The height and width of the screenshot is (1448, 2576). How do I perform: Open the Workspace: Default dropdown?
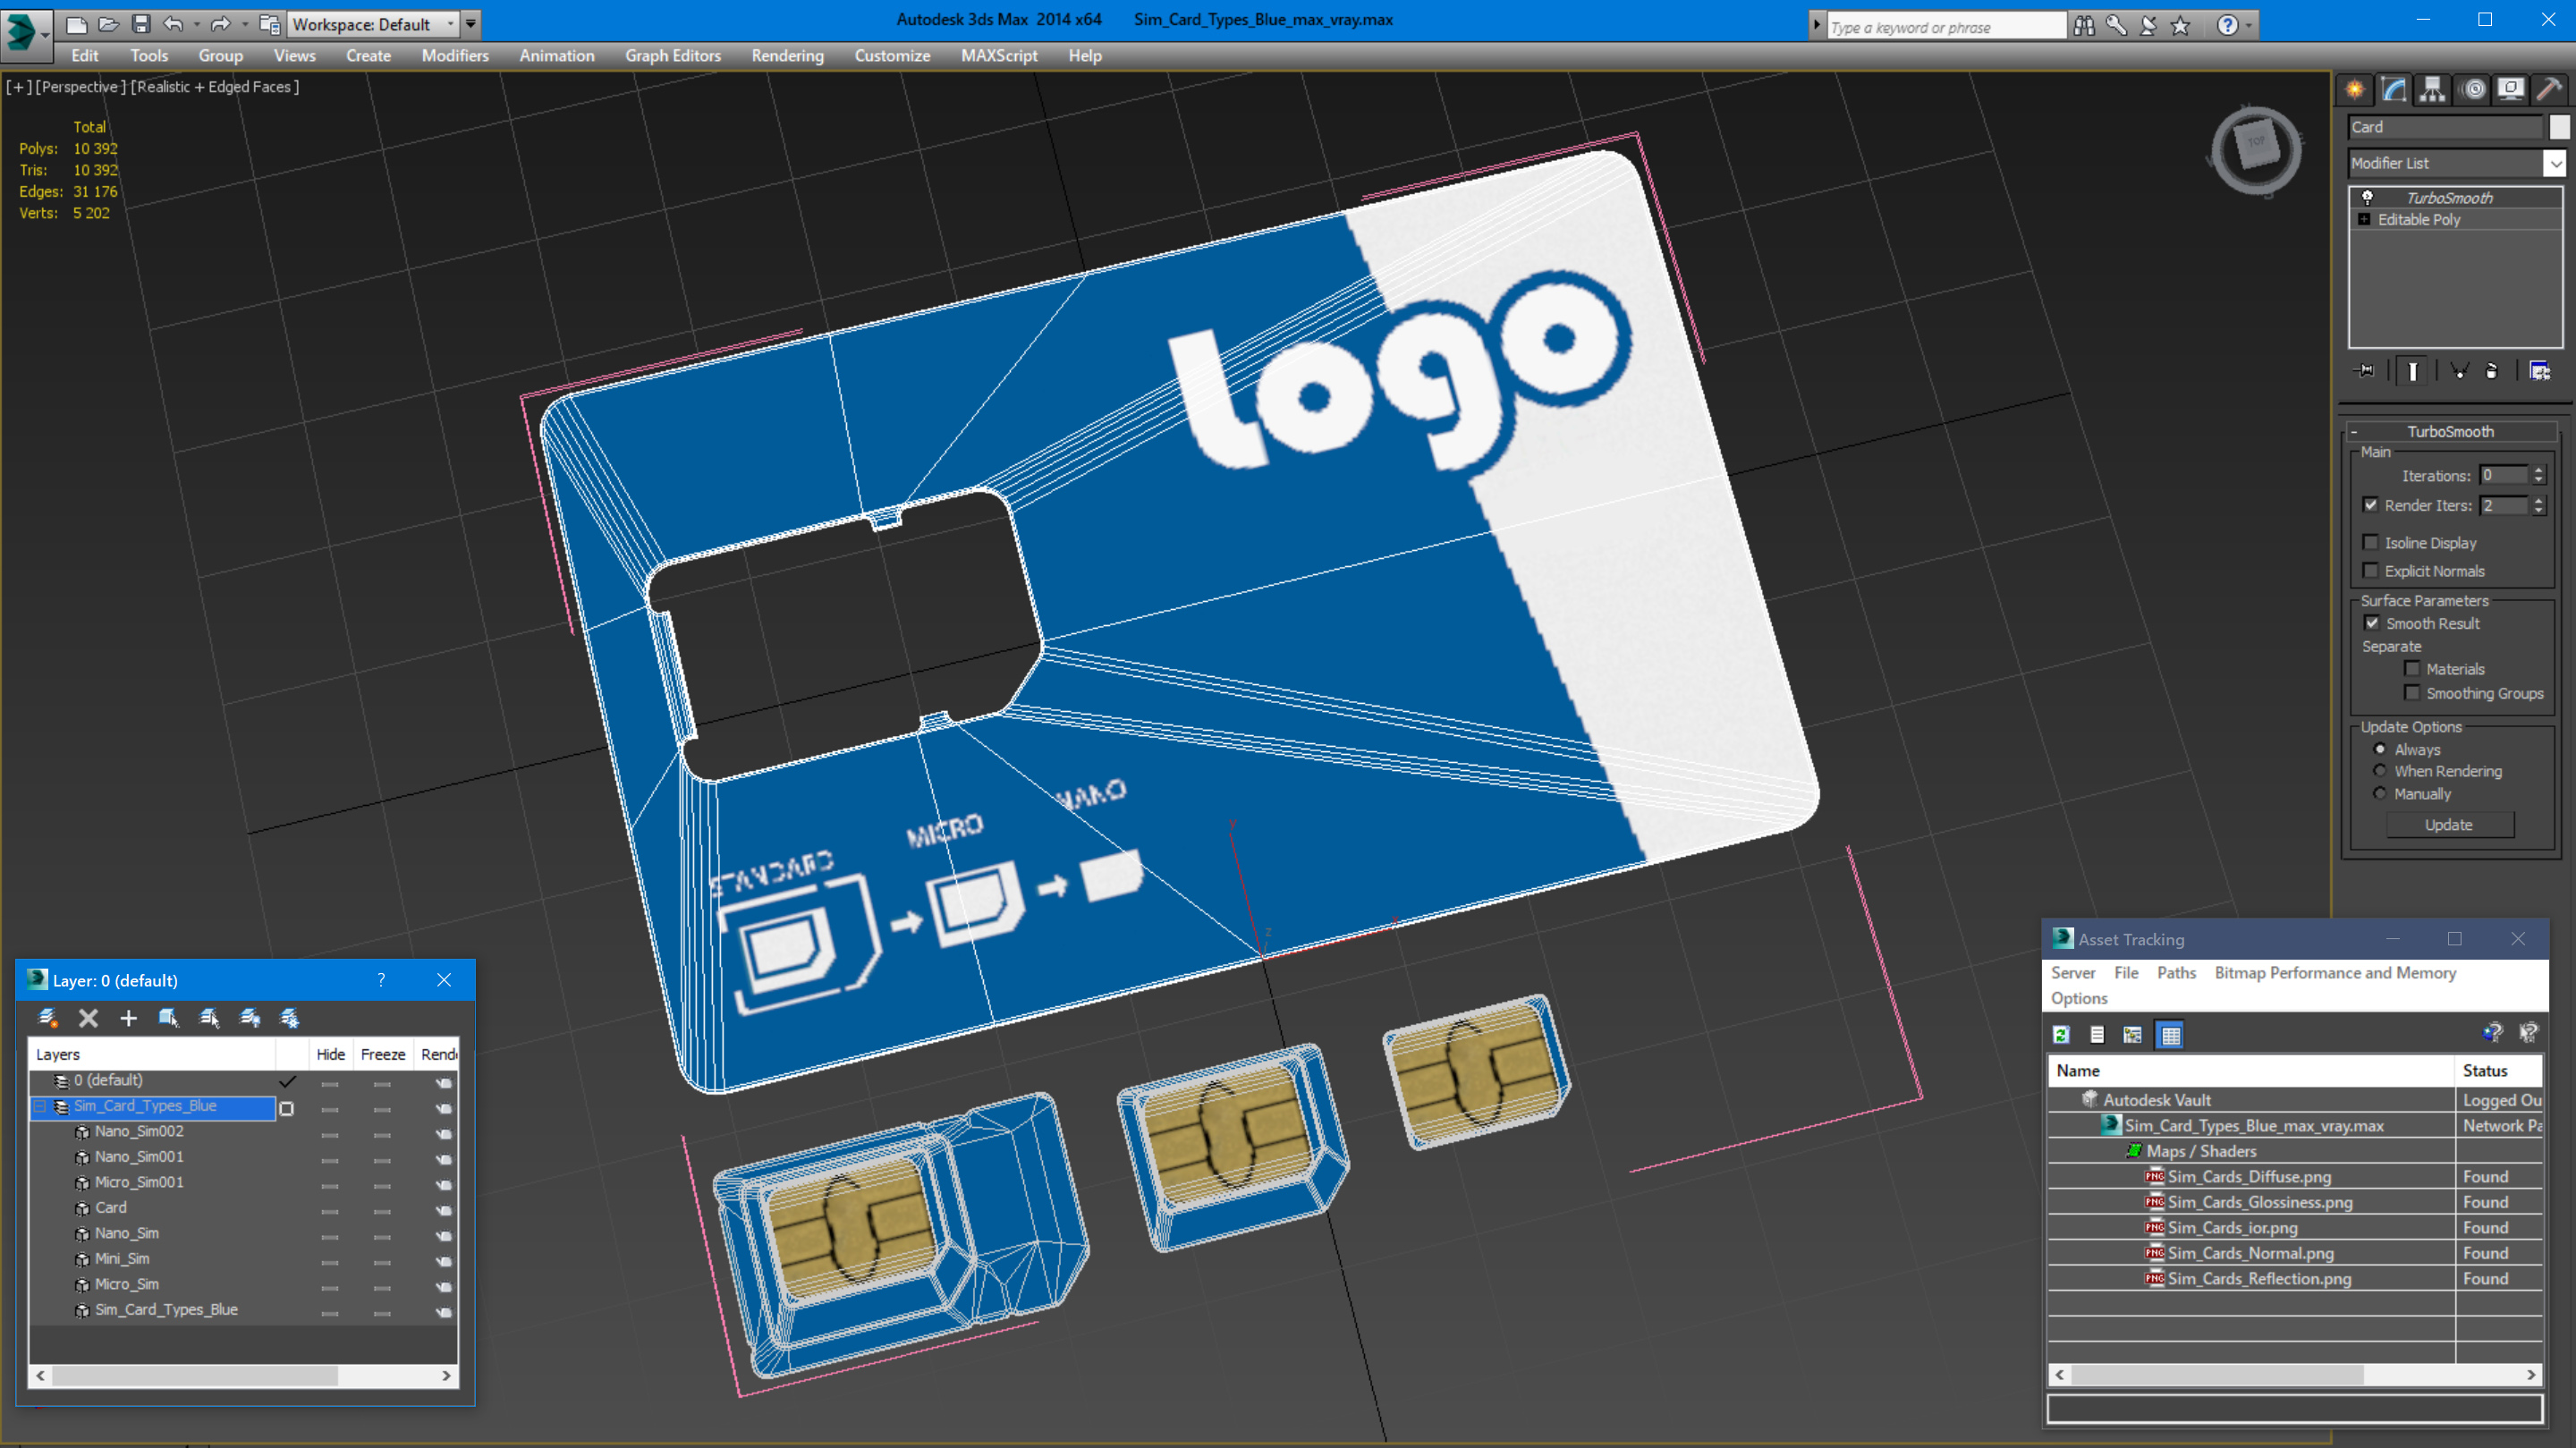[x=373, y=24]
